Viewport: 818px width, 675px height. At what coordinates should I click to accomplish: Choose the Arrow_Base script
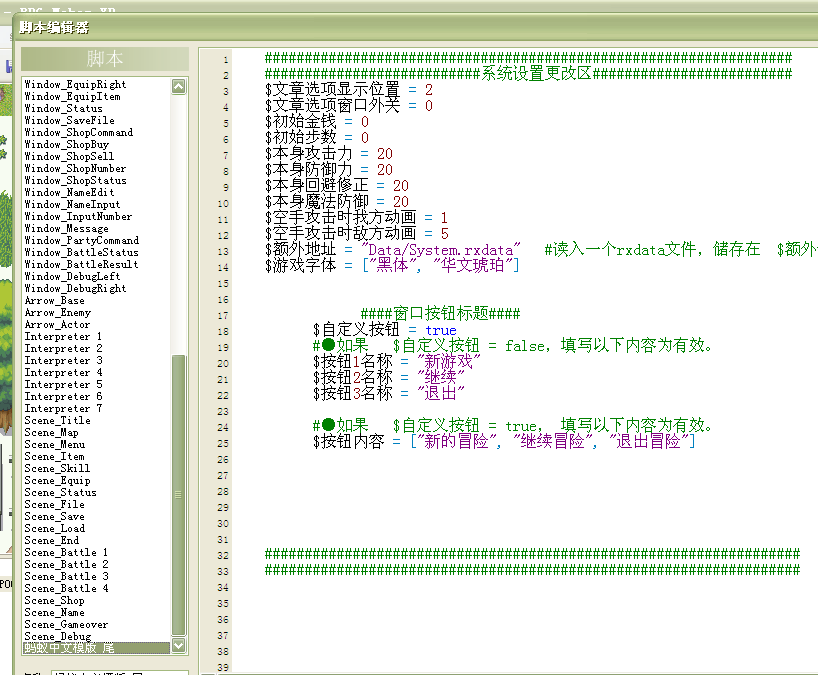[x=54, y=300]
